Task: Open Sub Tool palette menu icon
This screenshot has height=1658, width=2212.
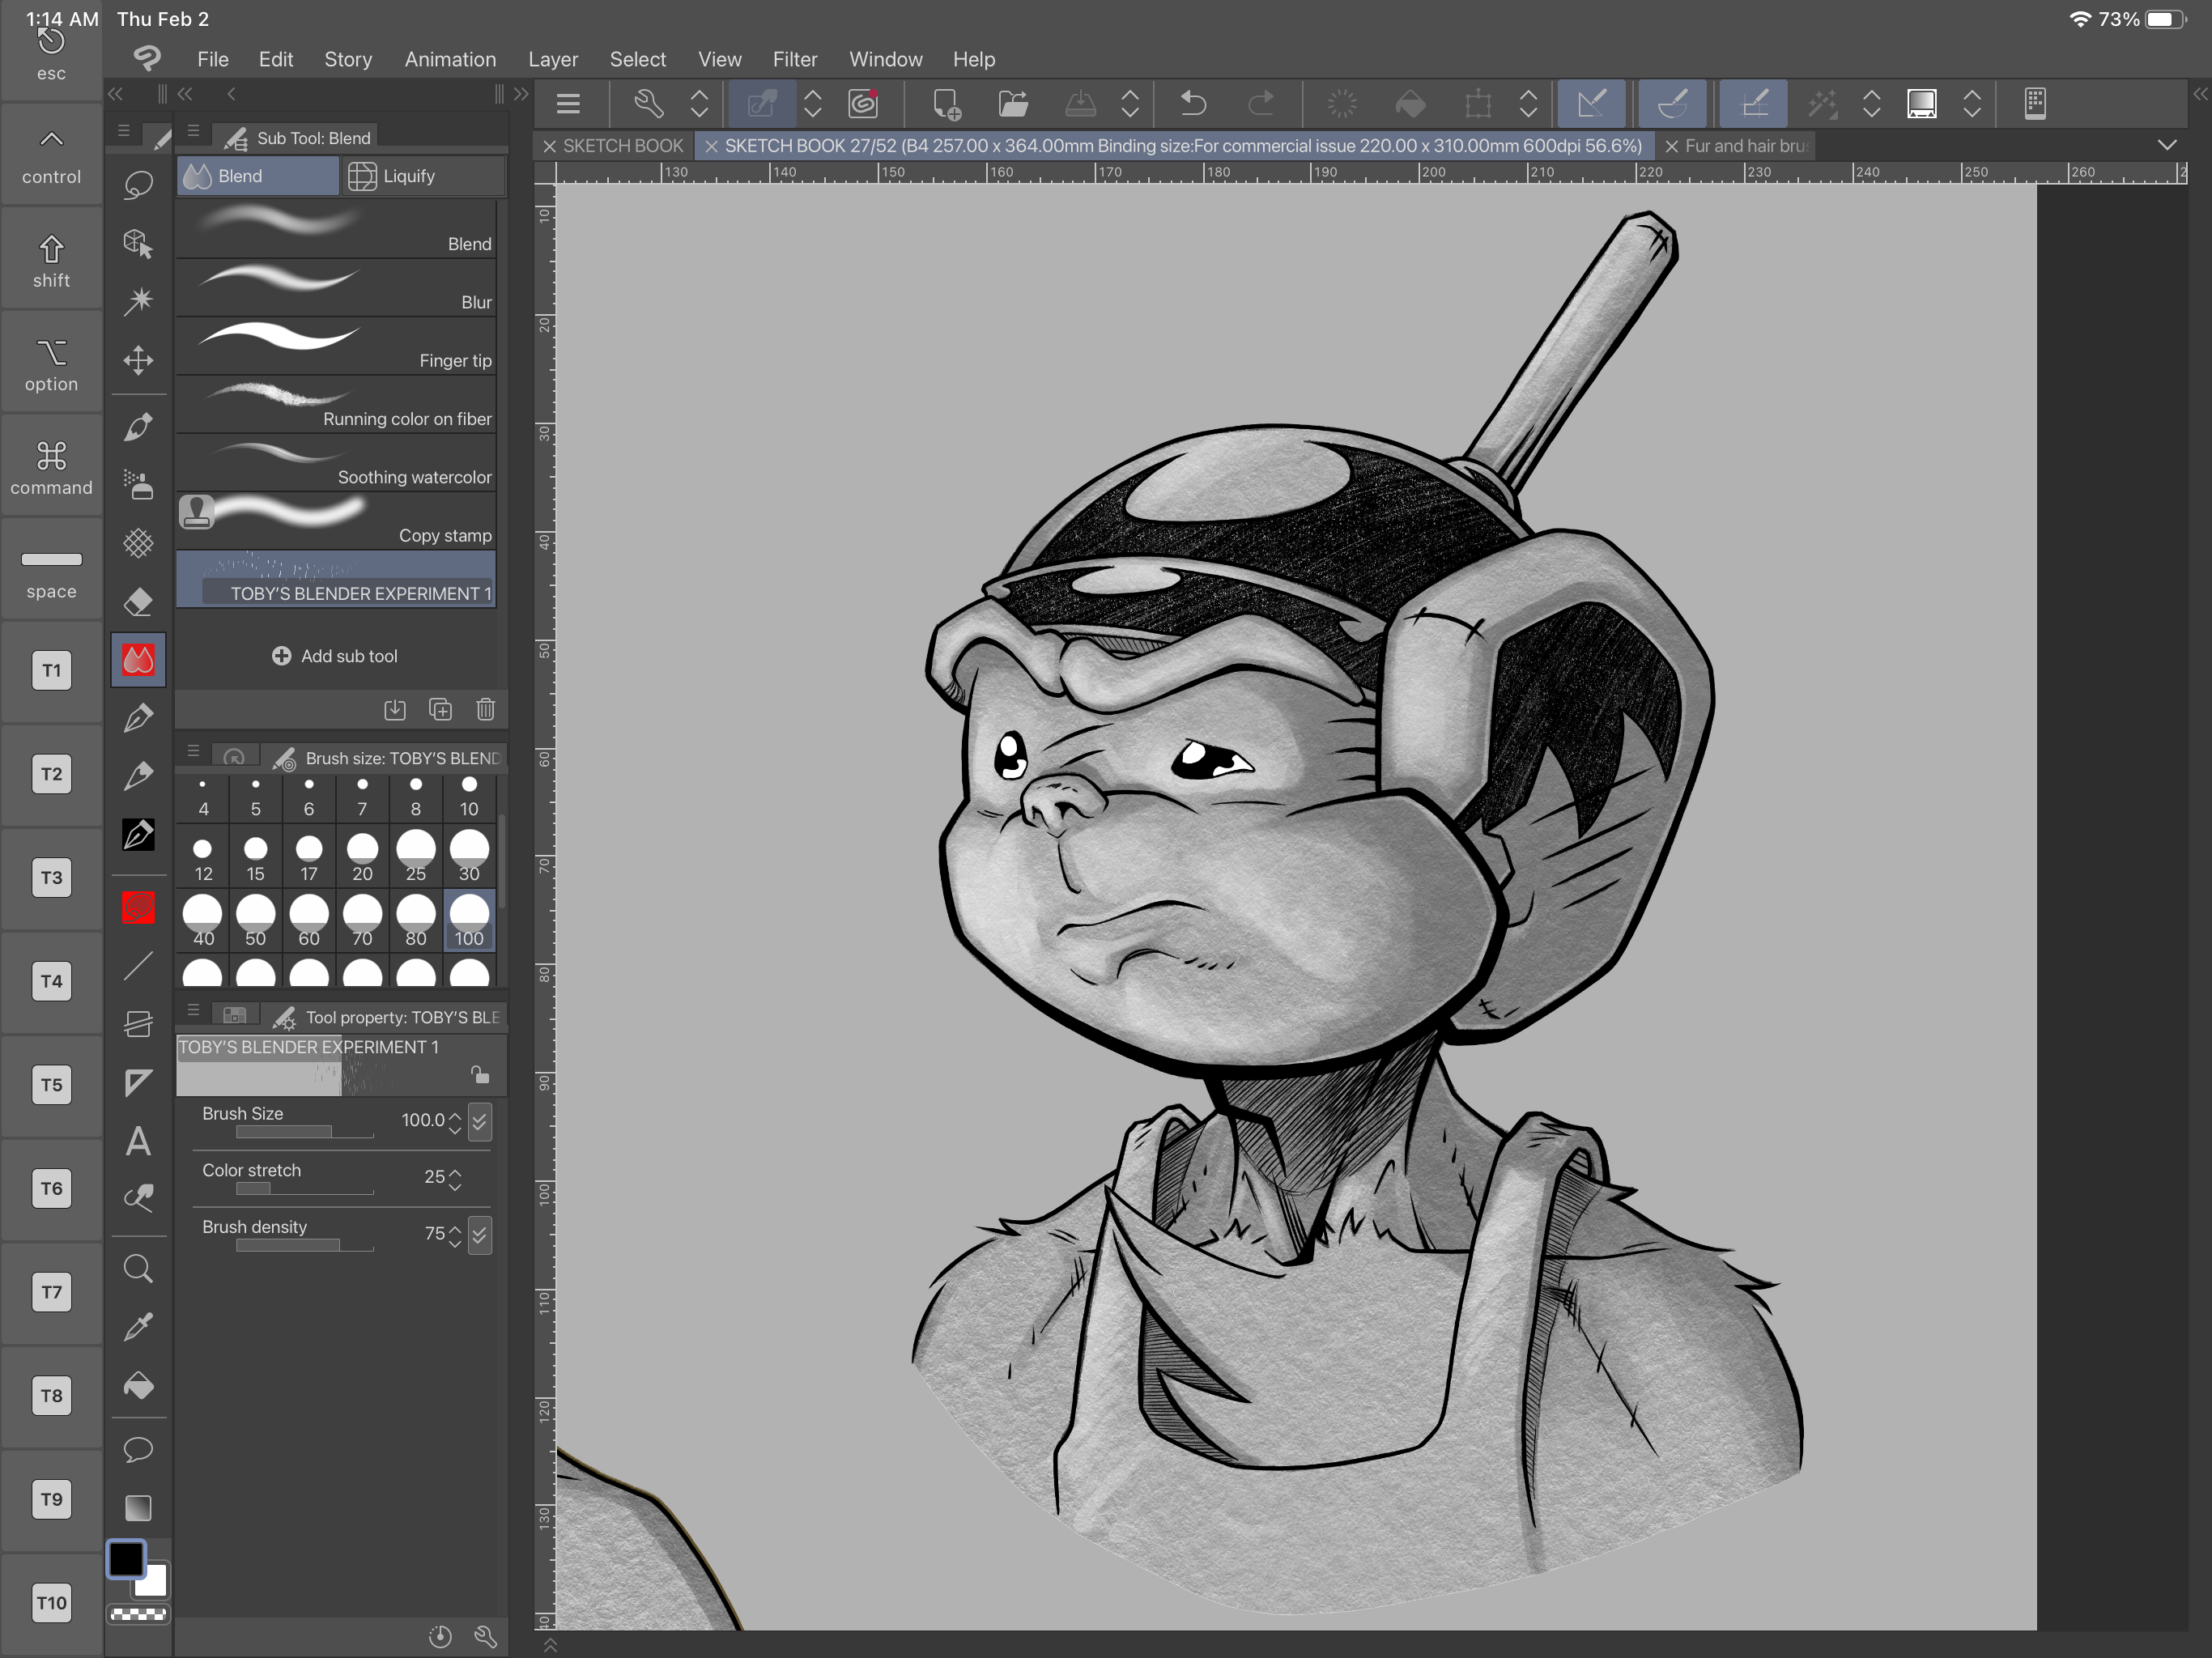Action: (194, 131)
